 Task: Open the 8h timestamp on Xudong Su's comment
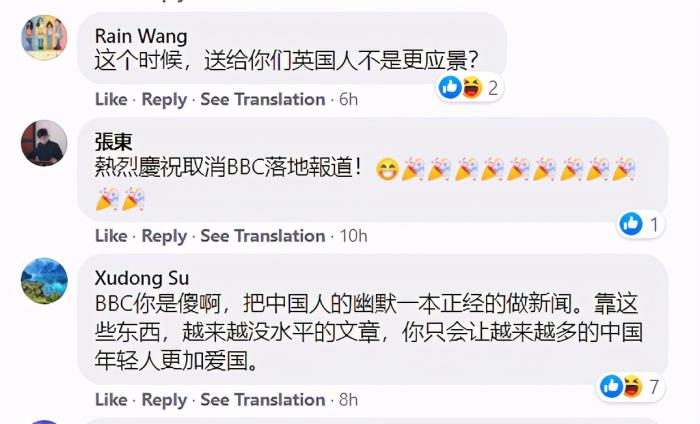point(348,399)
